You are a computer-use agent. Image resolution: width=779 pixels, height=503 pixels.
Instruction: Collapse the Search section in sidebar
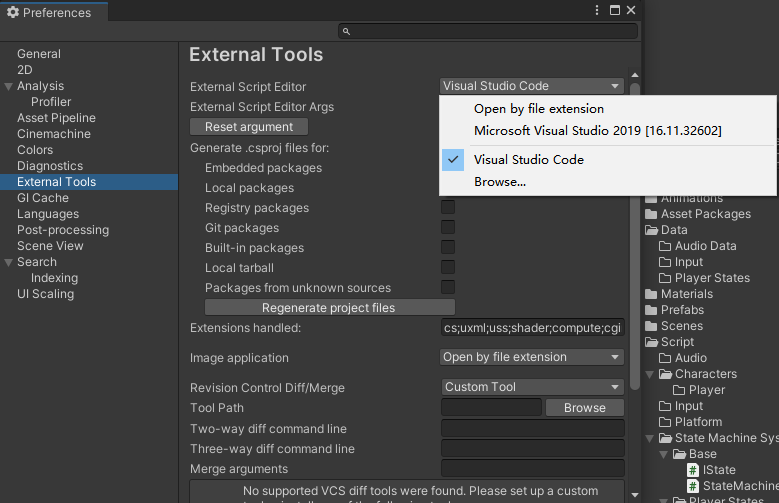[8, 262]
